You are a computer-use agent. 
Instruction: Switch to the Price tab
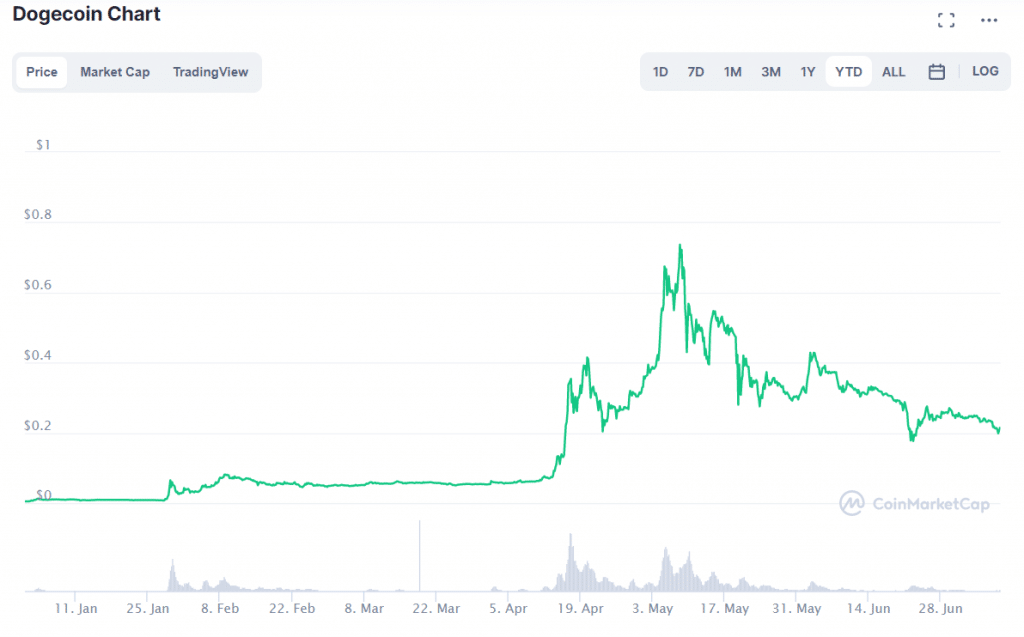(x=42, y=72)
